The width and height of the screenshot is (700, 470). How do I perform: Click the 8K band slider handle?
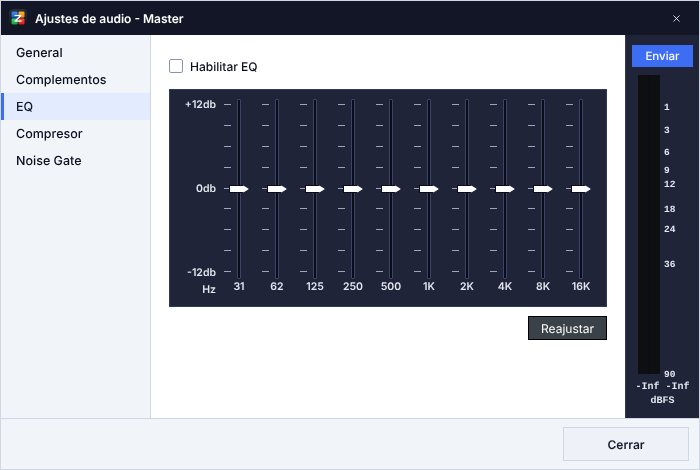pos(543,189)
